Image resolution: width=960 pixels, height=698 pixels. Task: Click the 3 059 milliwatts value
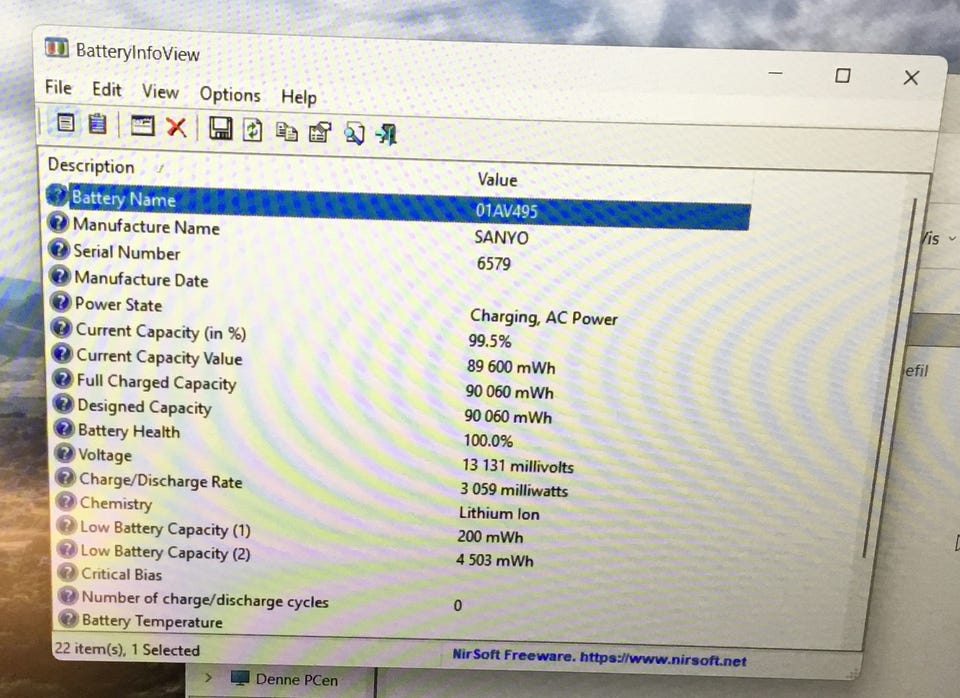point(514,489)
